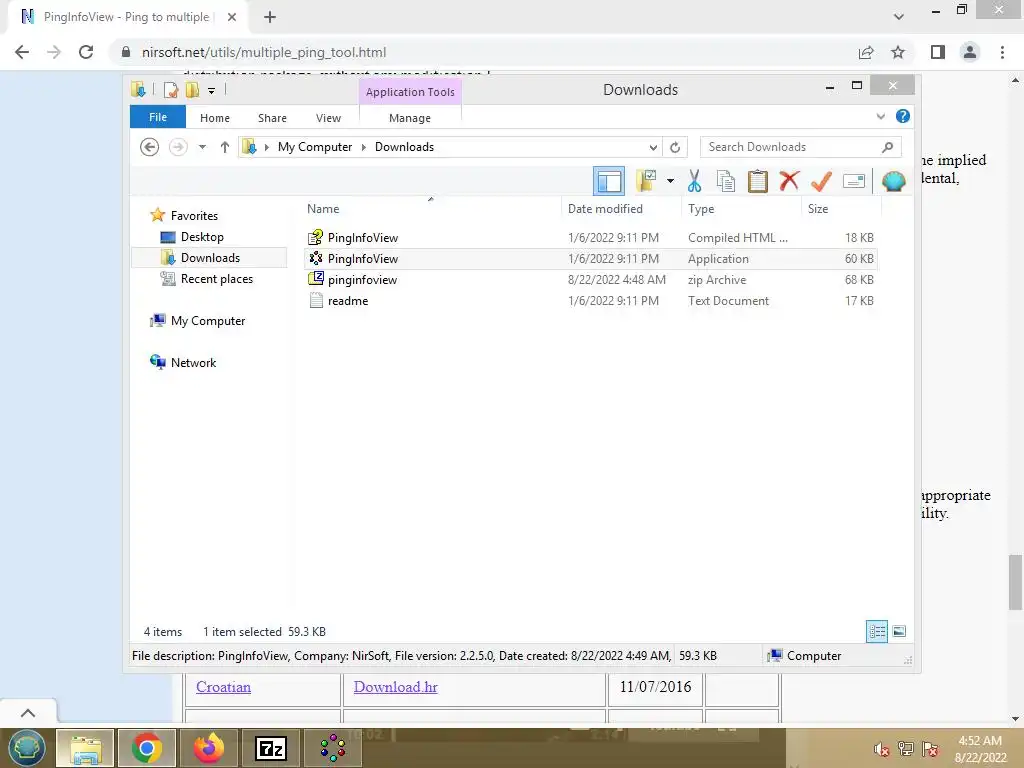Select the readme text document
This screenshot has width=1024, height=768.
(x=590, y=300)
